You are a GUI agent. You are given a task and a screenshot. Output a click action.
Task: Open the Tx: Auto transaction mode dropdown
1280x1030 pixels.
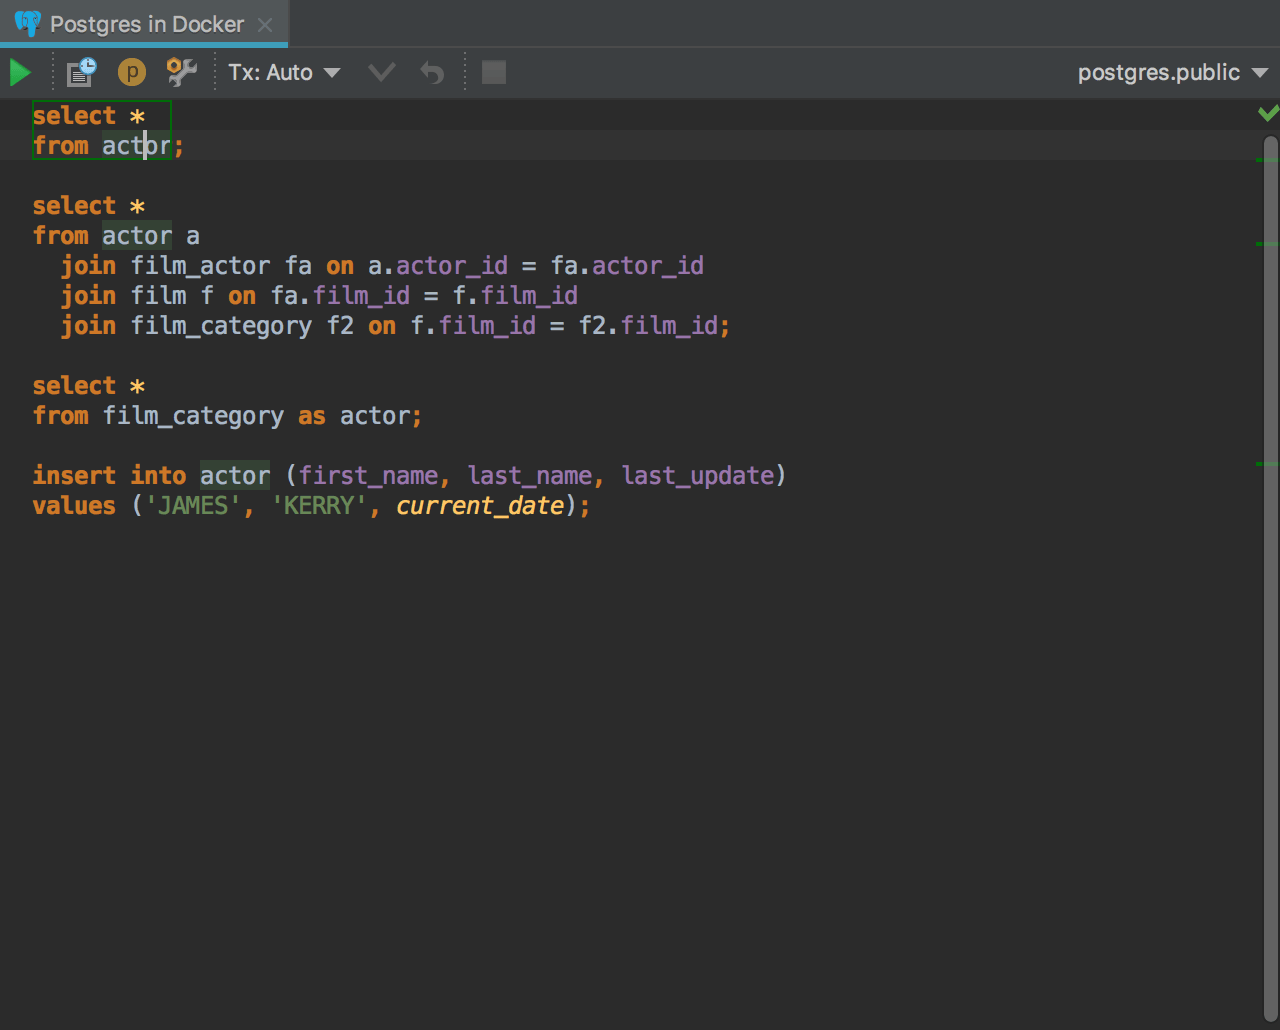point(284,73)
